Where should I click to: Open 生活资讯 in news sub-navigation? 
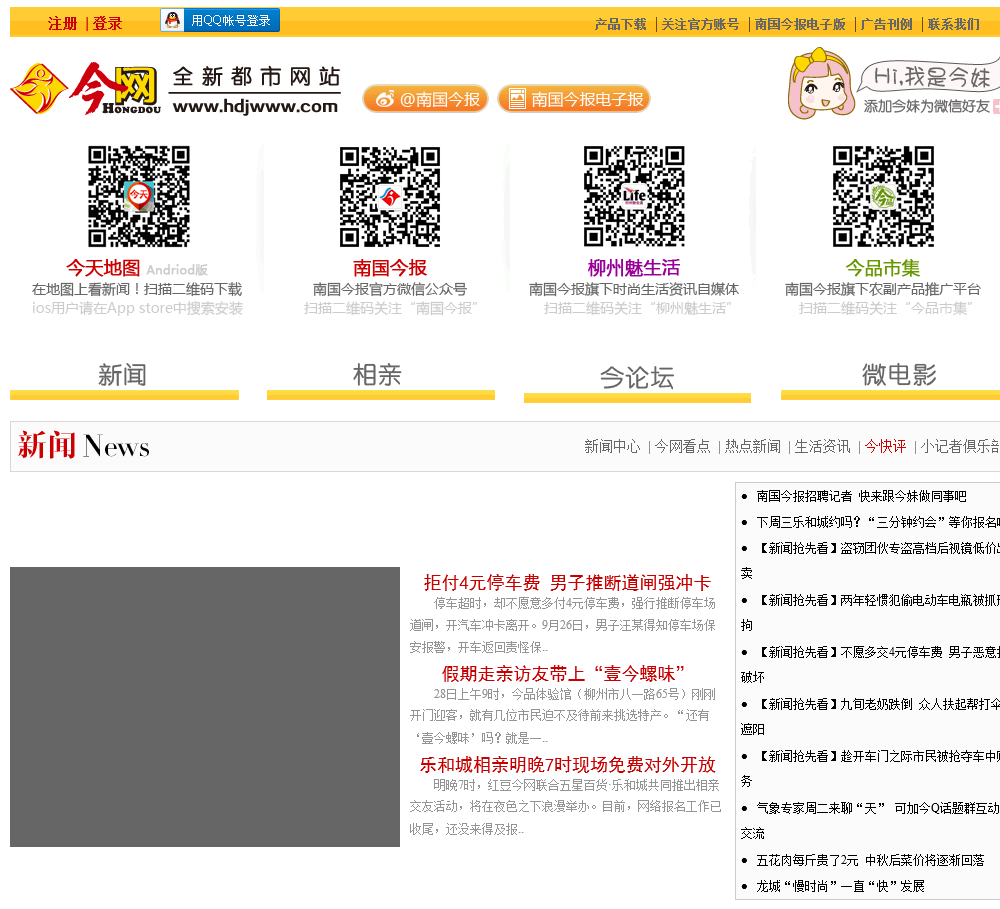click(x=823, y=447)
